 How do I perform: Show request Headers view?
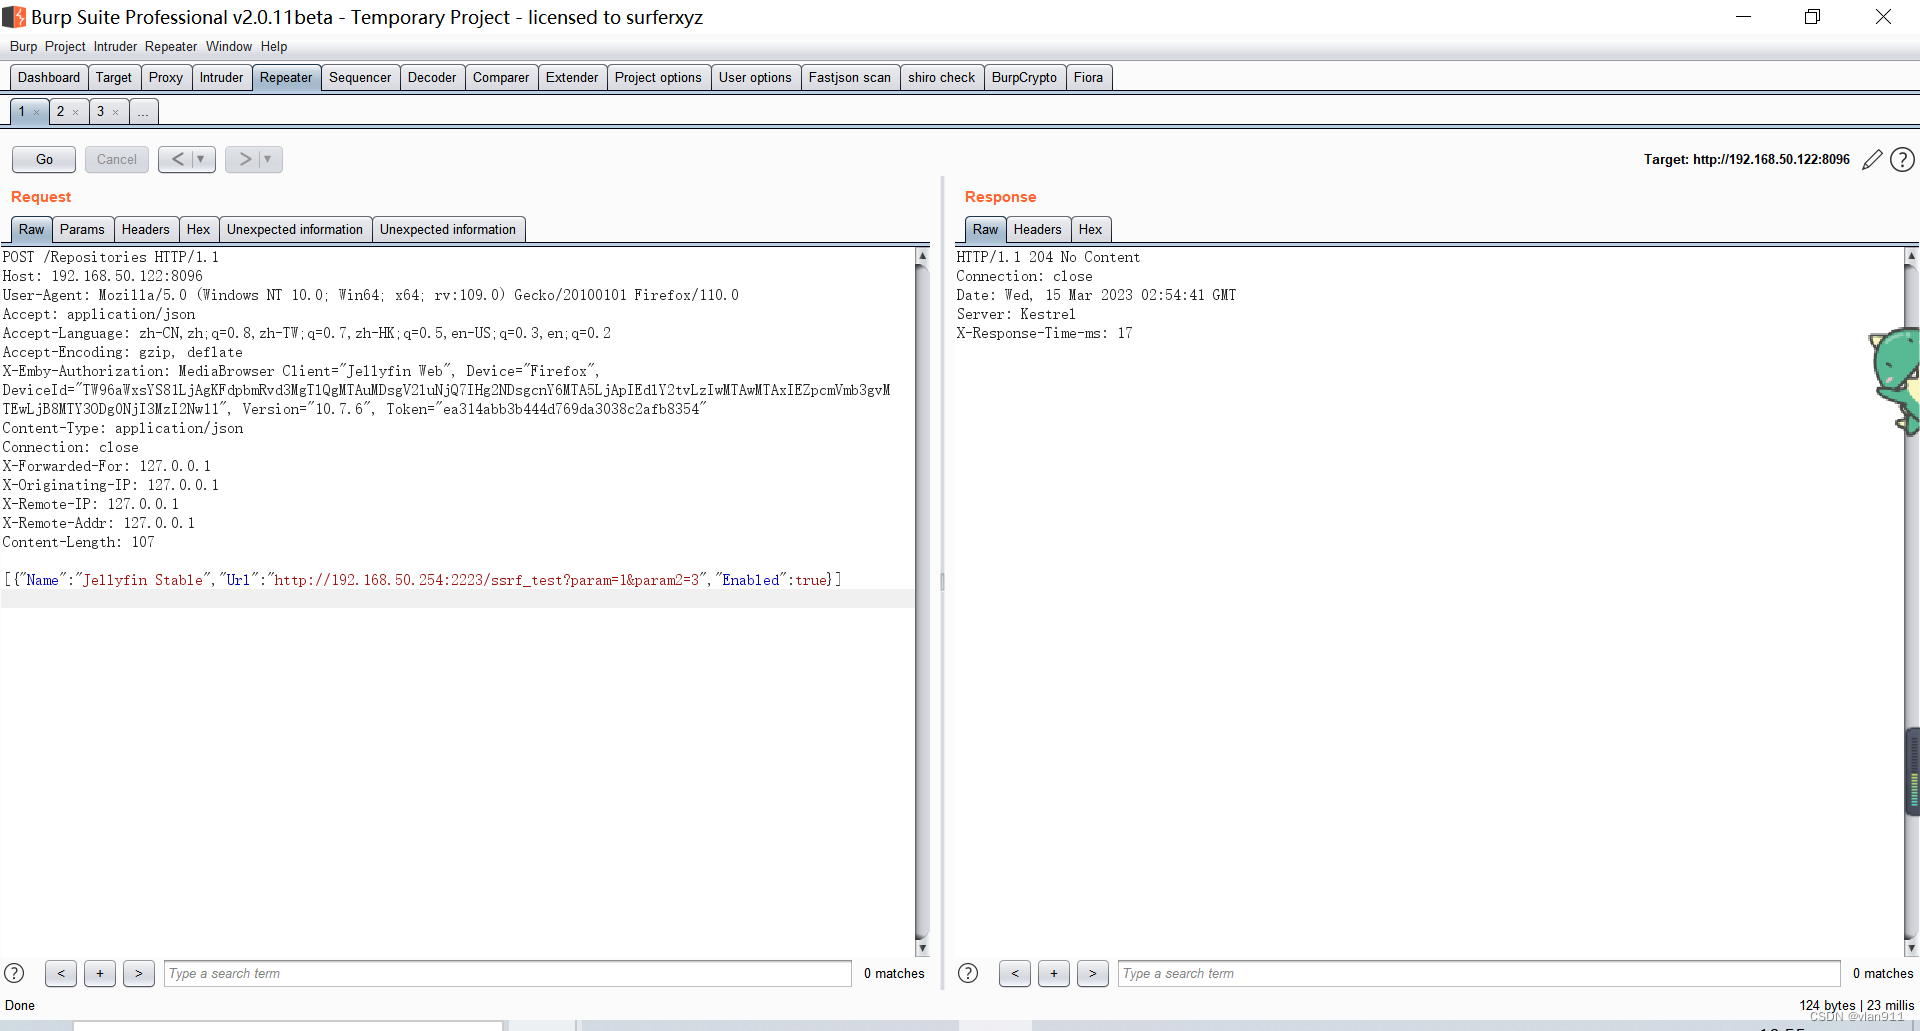tap(146, 229)
